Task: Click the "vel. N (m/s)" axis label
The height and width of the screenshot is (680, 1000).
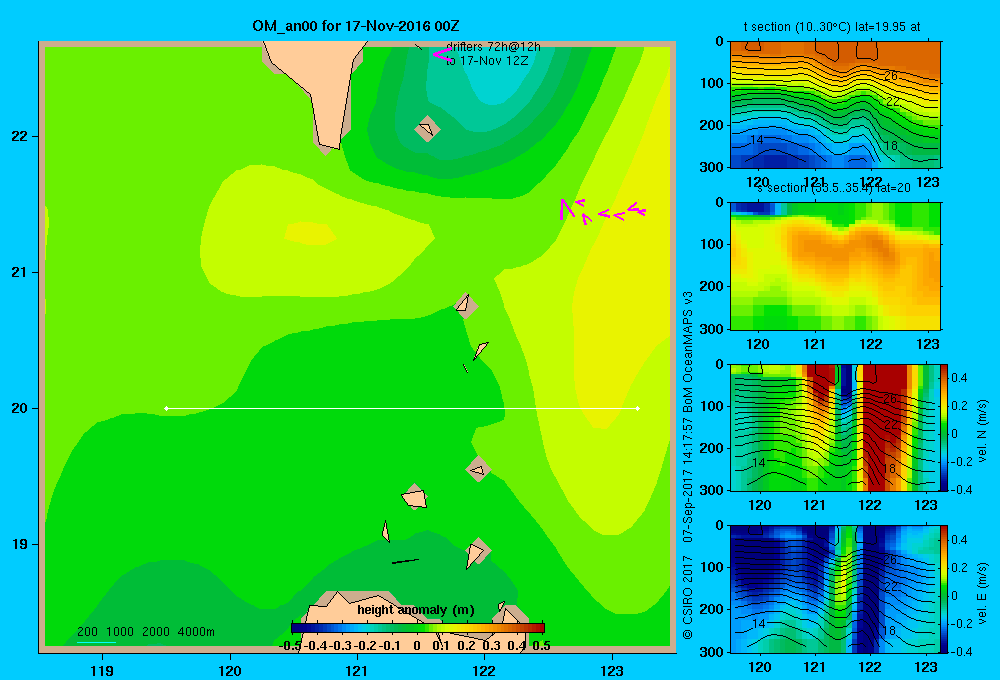Action: pyautogui.click(x=983, y=431)
